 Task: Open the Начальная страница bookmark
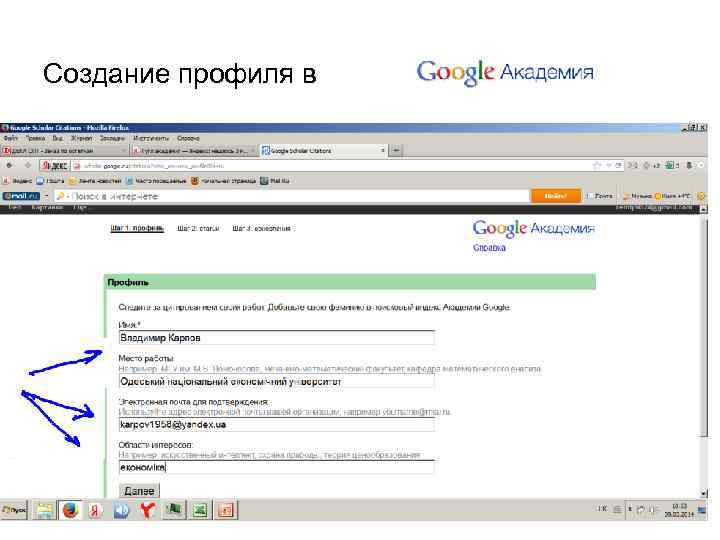click(x=224, y=181)
